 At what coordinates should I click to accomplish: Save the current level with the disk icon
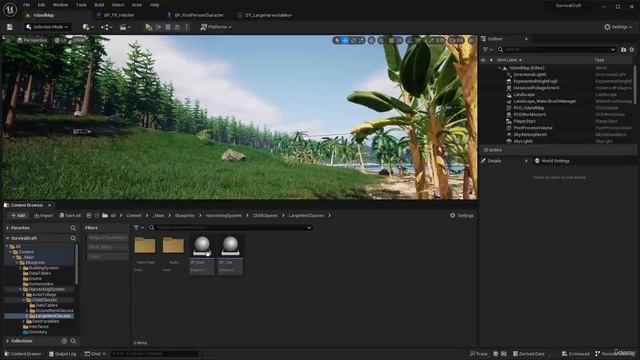(x=9, y=27)
